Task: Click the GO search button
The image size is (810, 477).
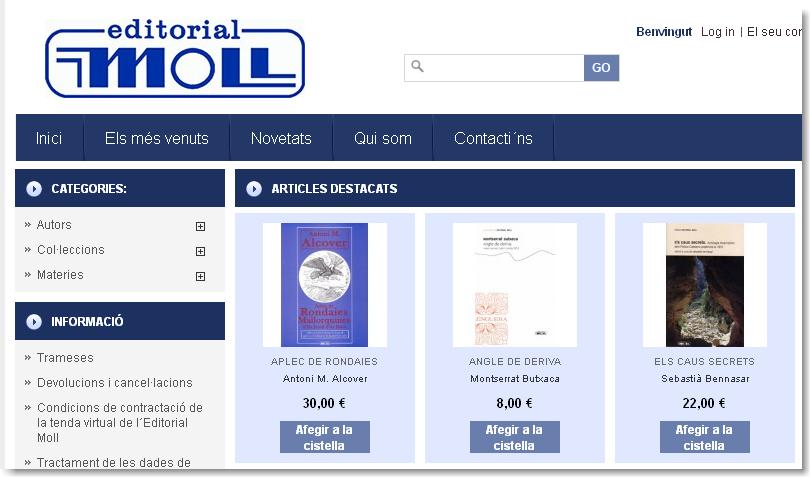Action: pyautogui.click(x=601, y=68)
